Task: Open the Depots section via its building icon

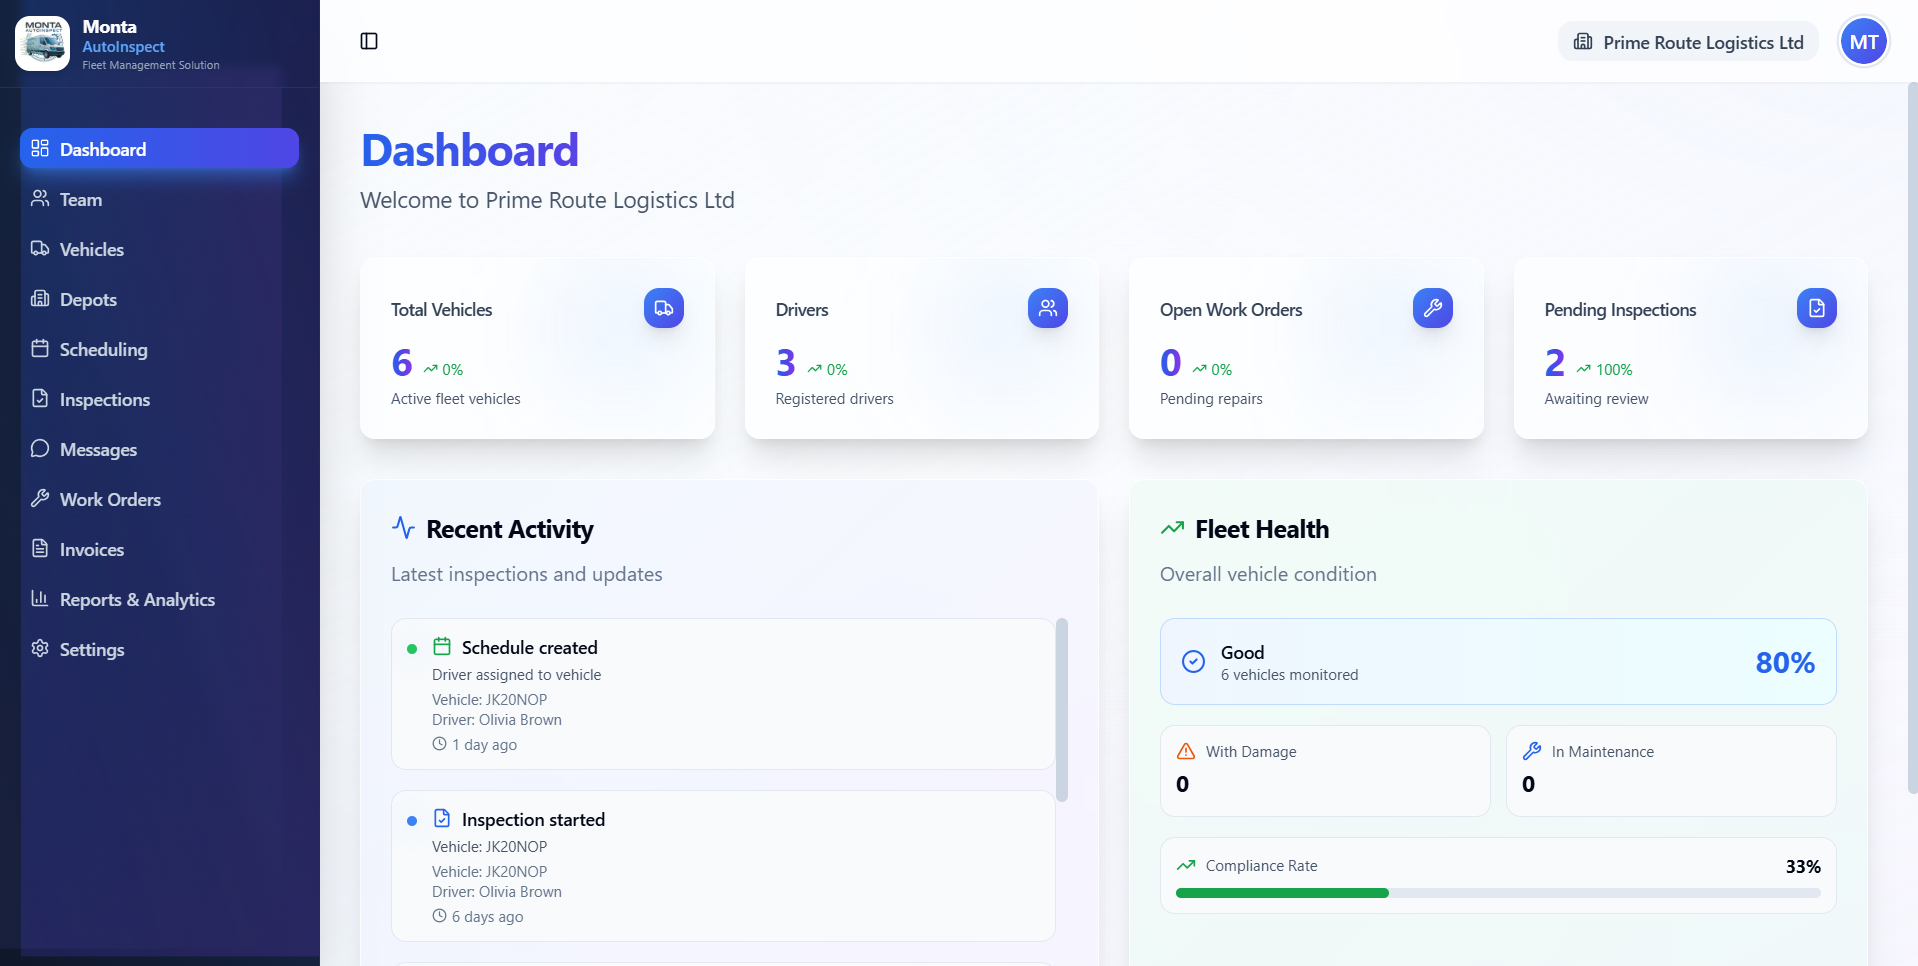Action: [x=40, y=299]
